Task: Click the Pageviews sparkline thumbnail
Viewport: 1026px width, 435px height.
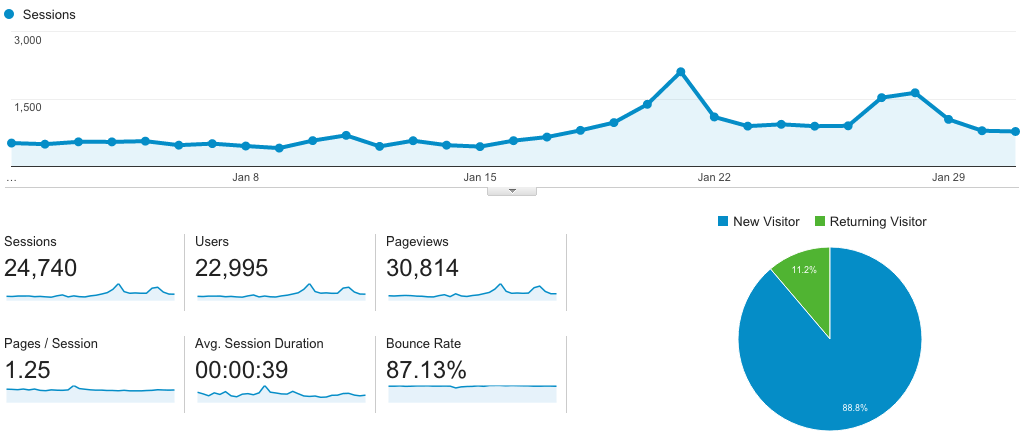Action: coord(472,292)
